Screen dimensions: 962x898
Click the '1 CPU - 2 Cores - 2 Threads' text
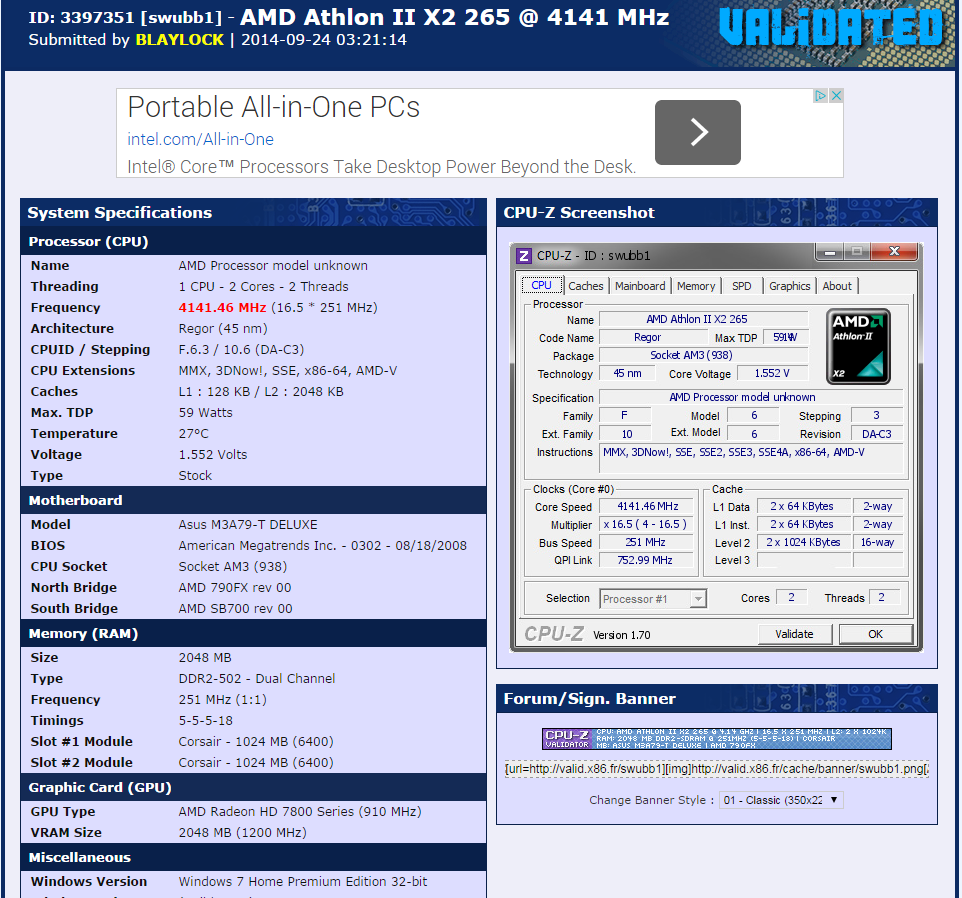click(263, 286)
